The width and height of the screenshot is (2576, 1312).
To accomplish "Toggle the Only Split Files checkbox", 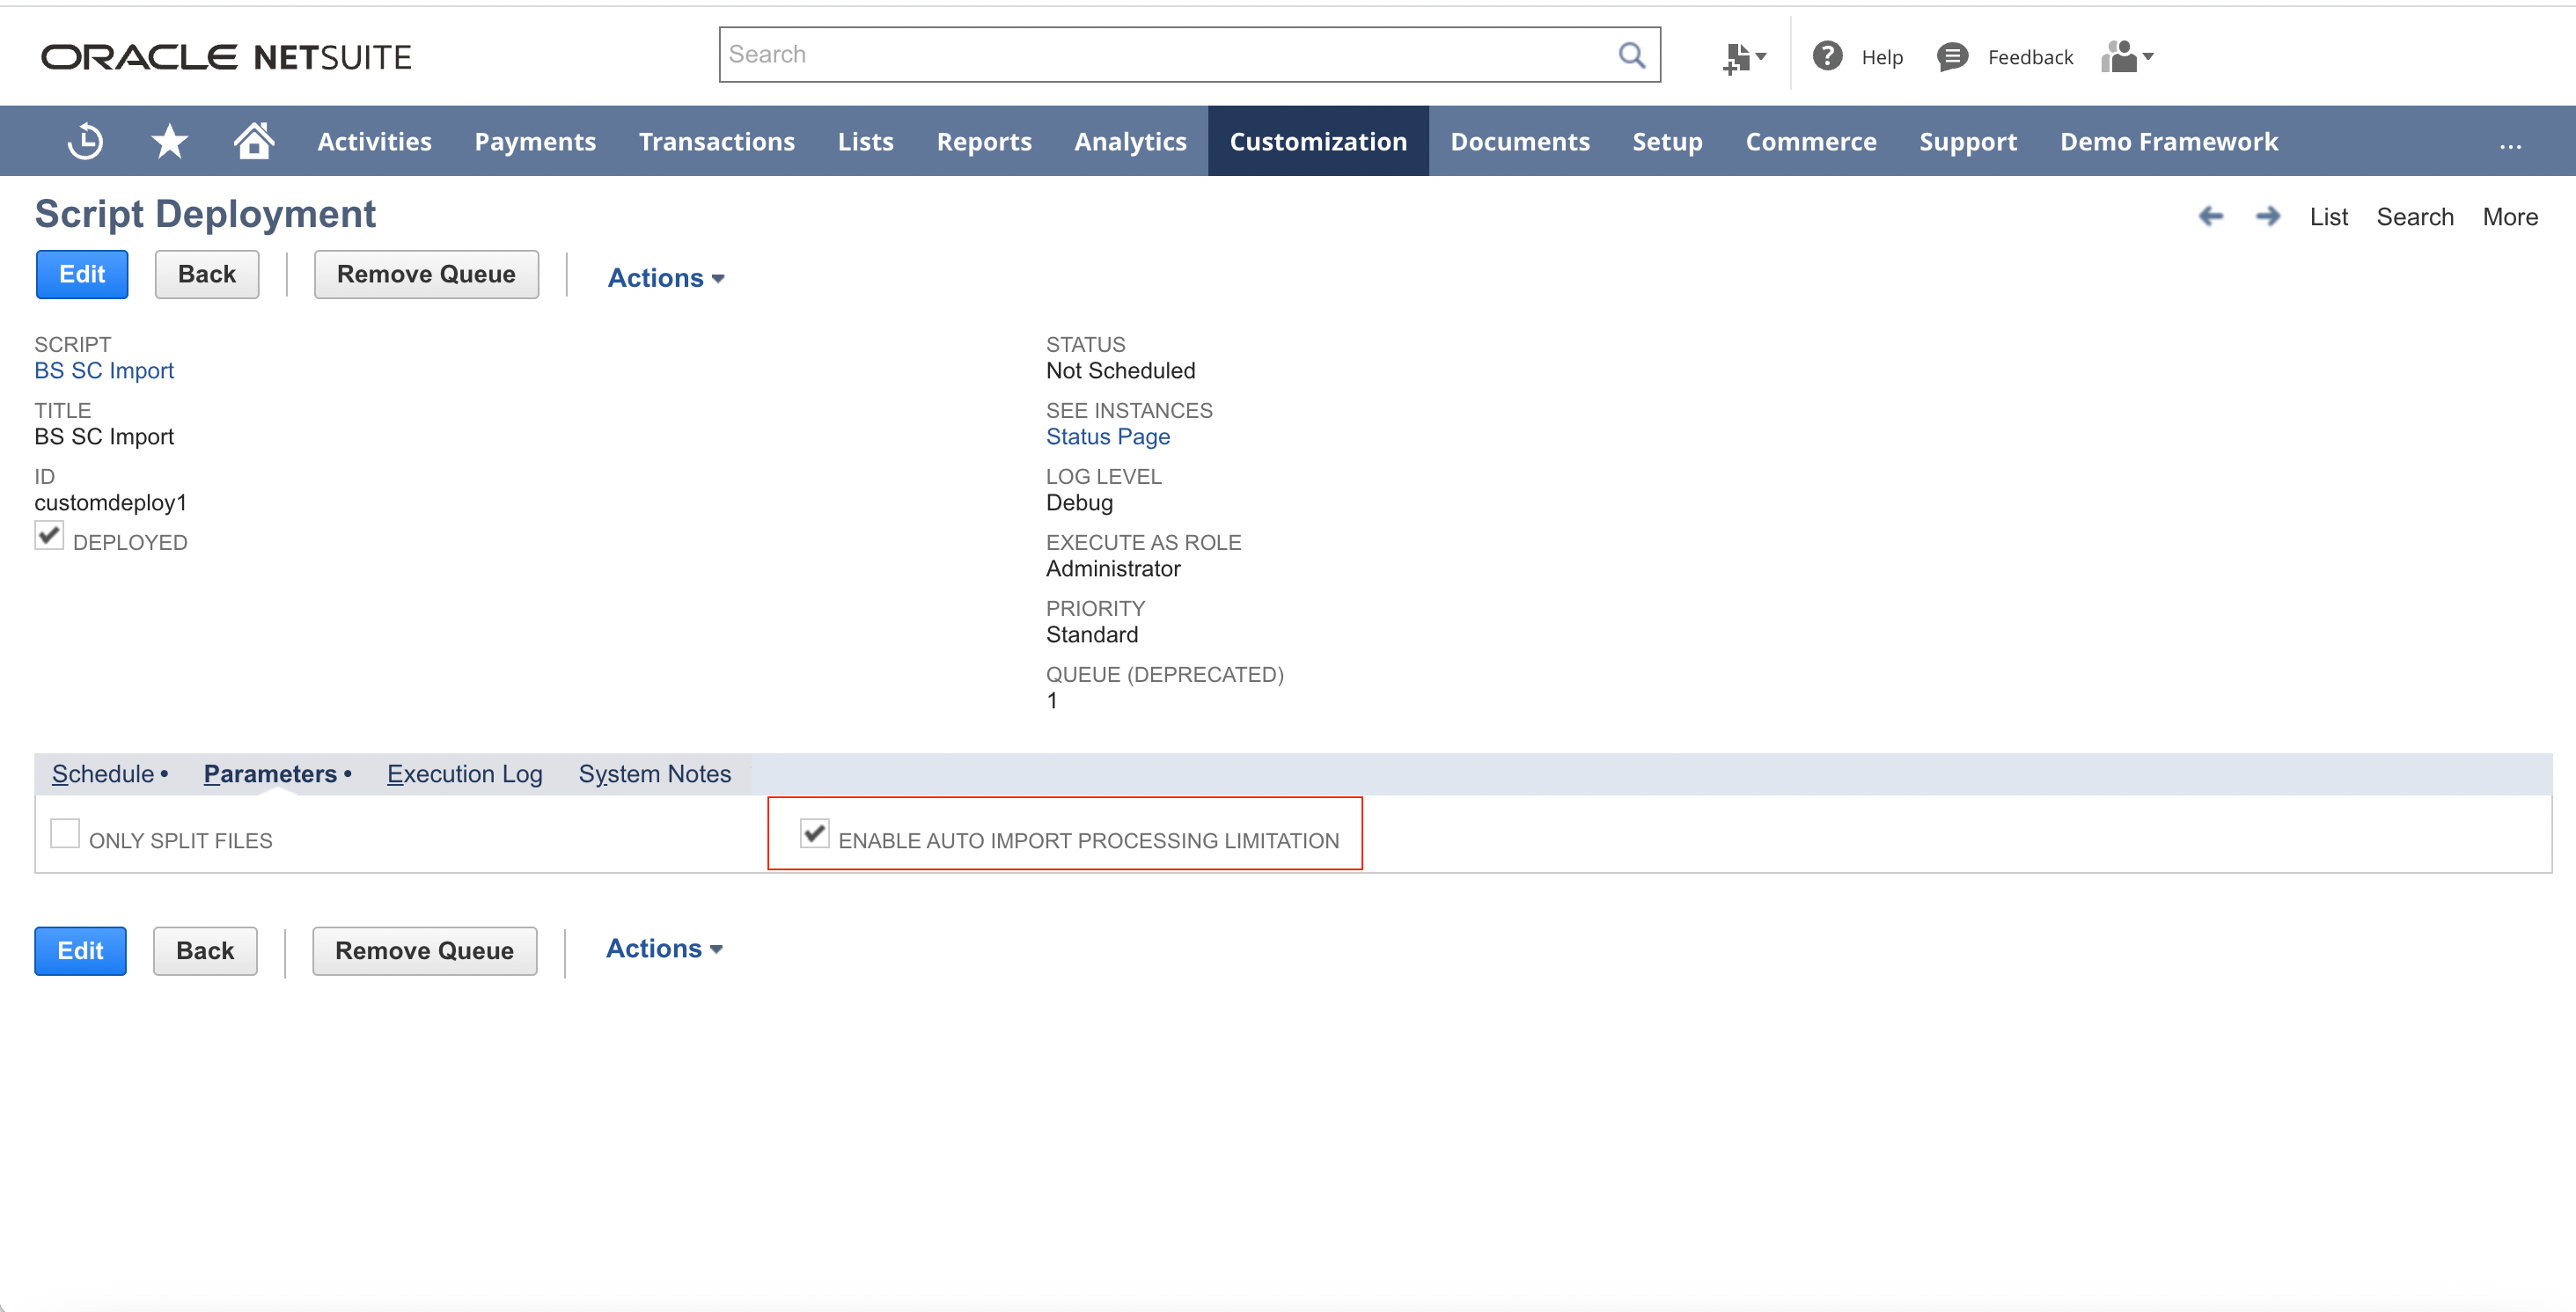I will (x=65, y=833).
